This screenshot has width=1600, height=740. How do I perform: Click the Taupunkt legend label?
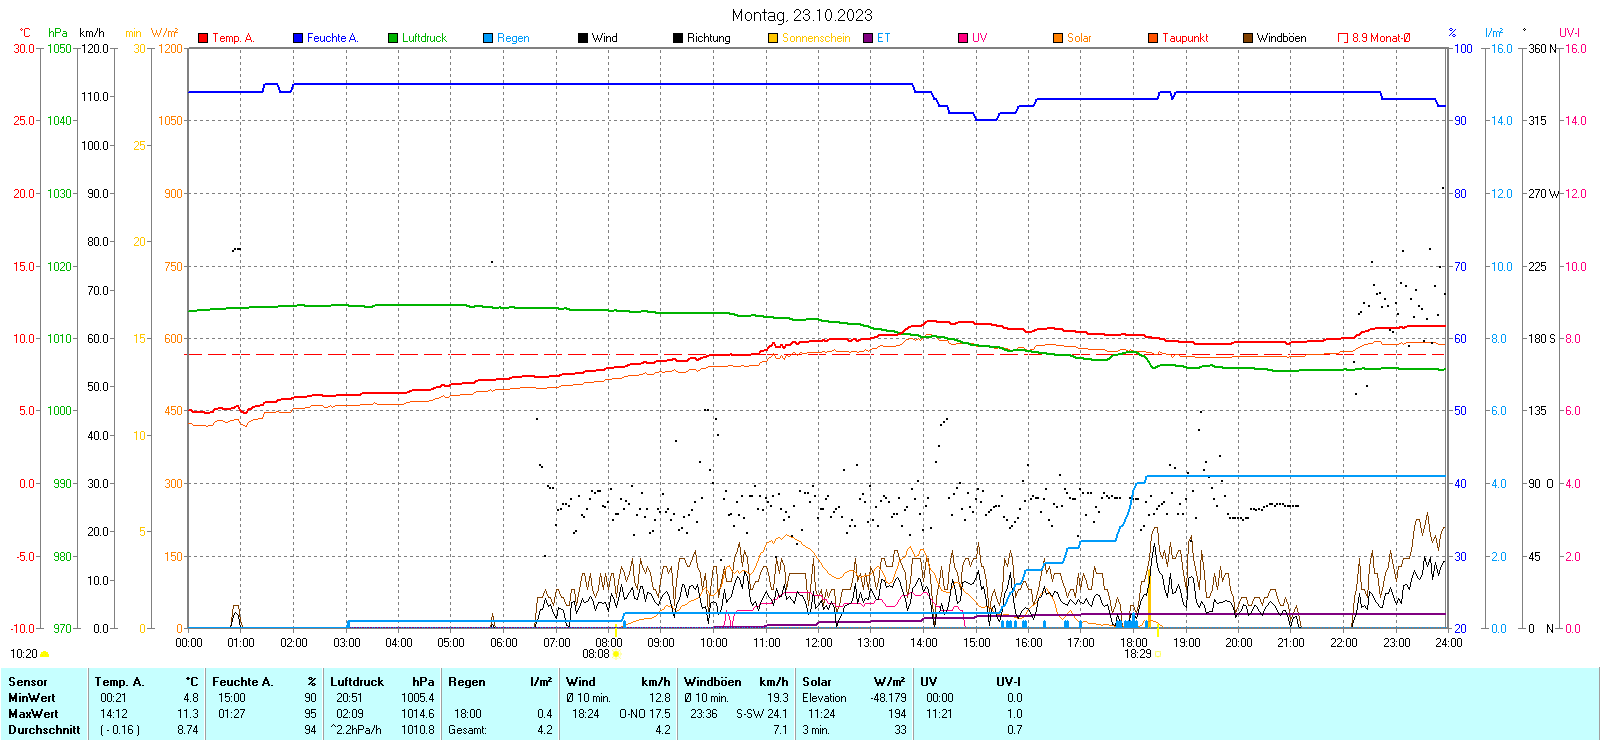1185,38
